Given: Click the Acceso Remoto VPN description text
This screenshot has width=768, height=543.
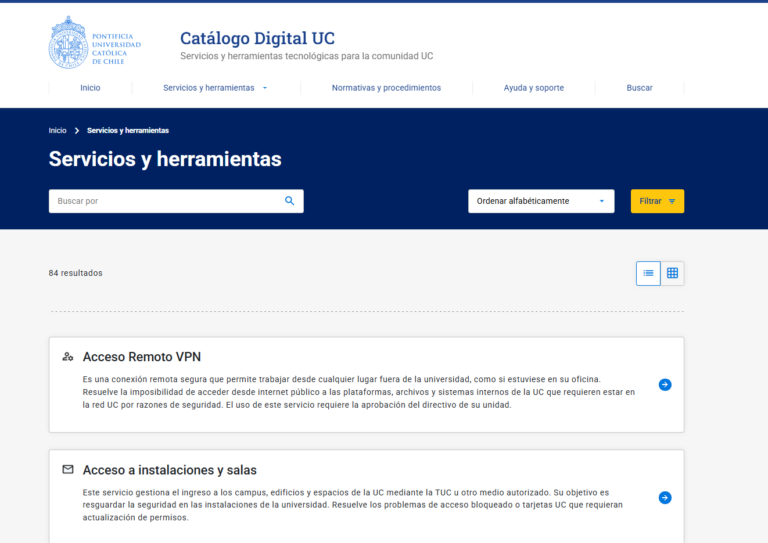Looking at the screenshot, I should (x=359, y=392).
